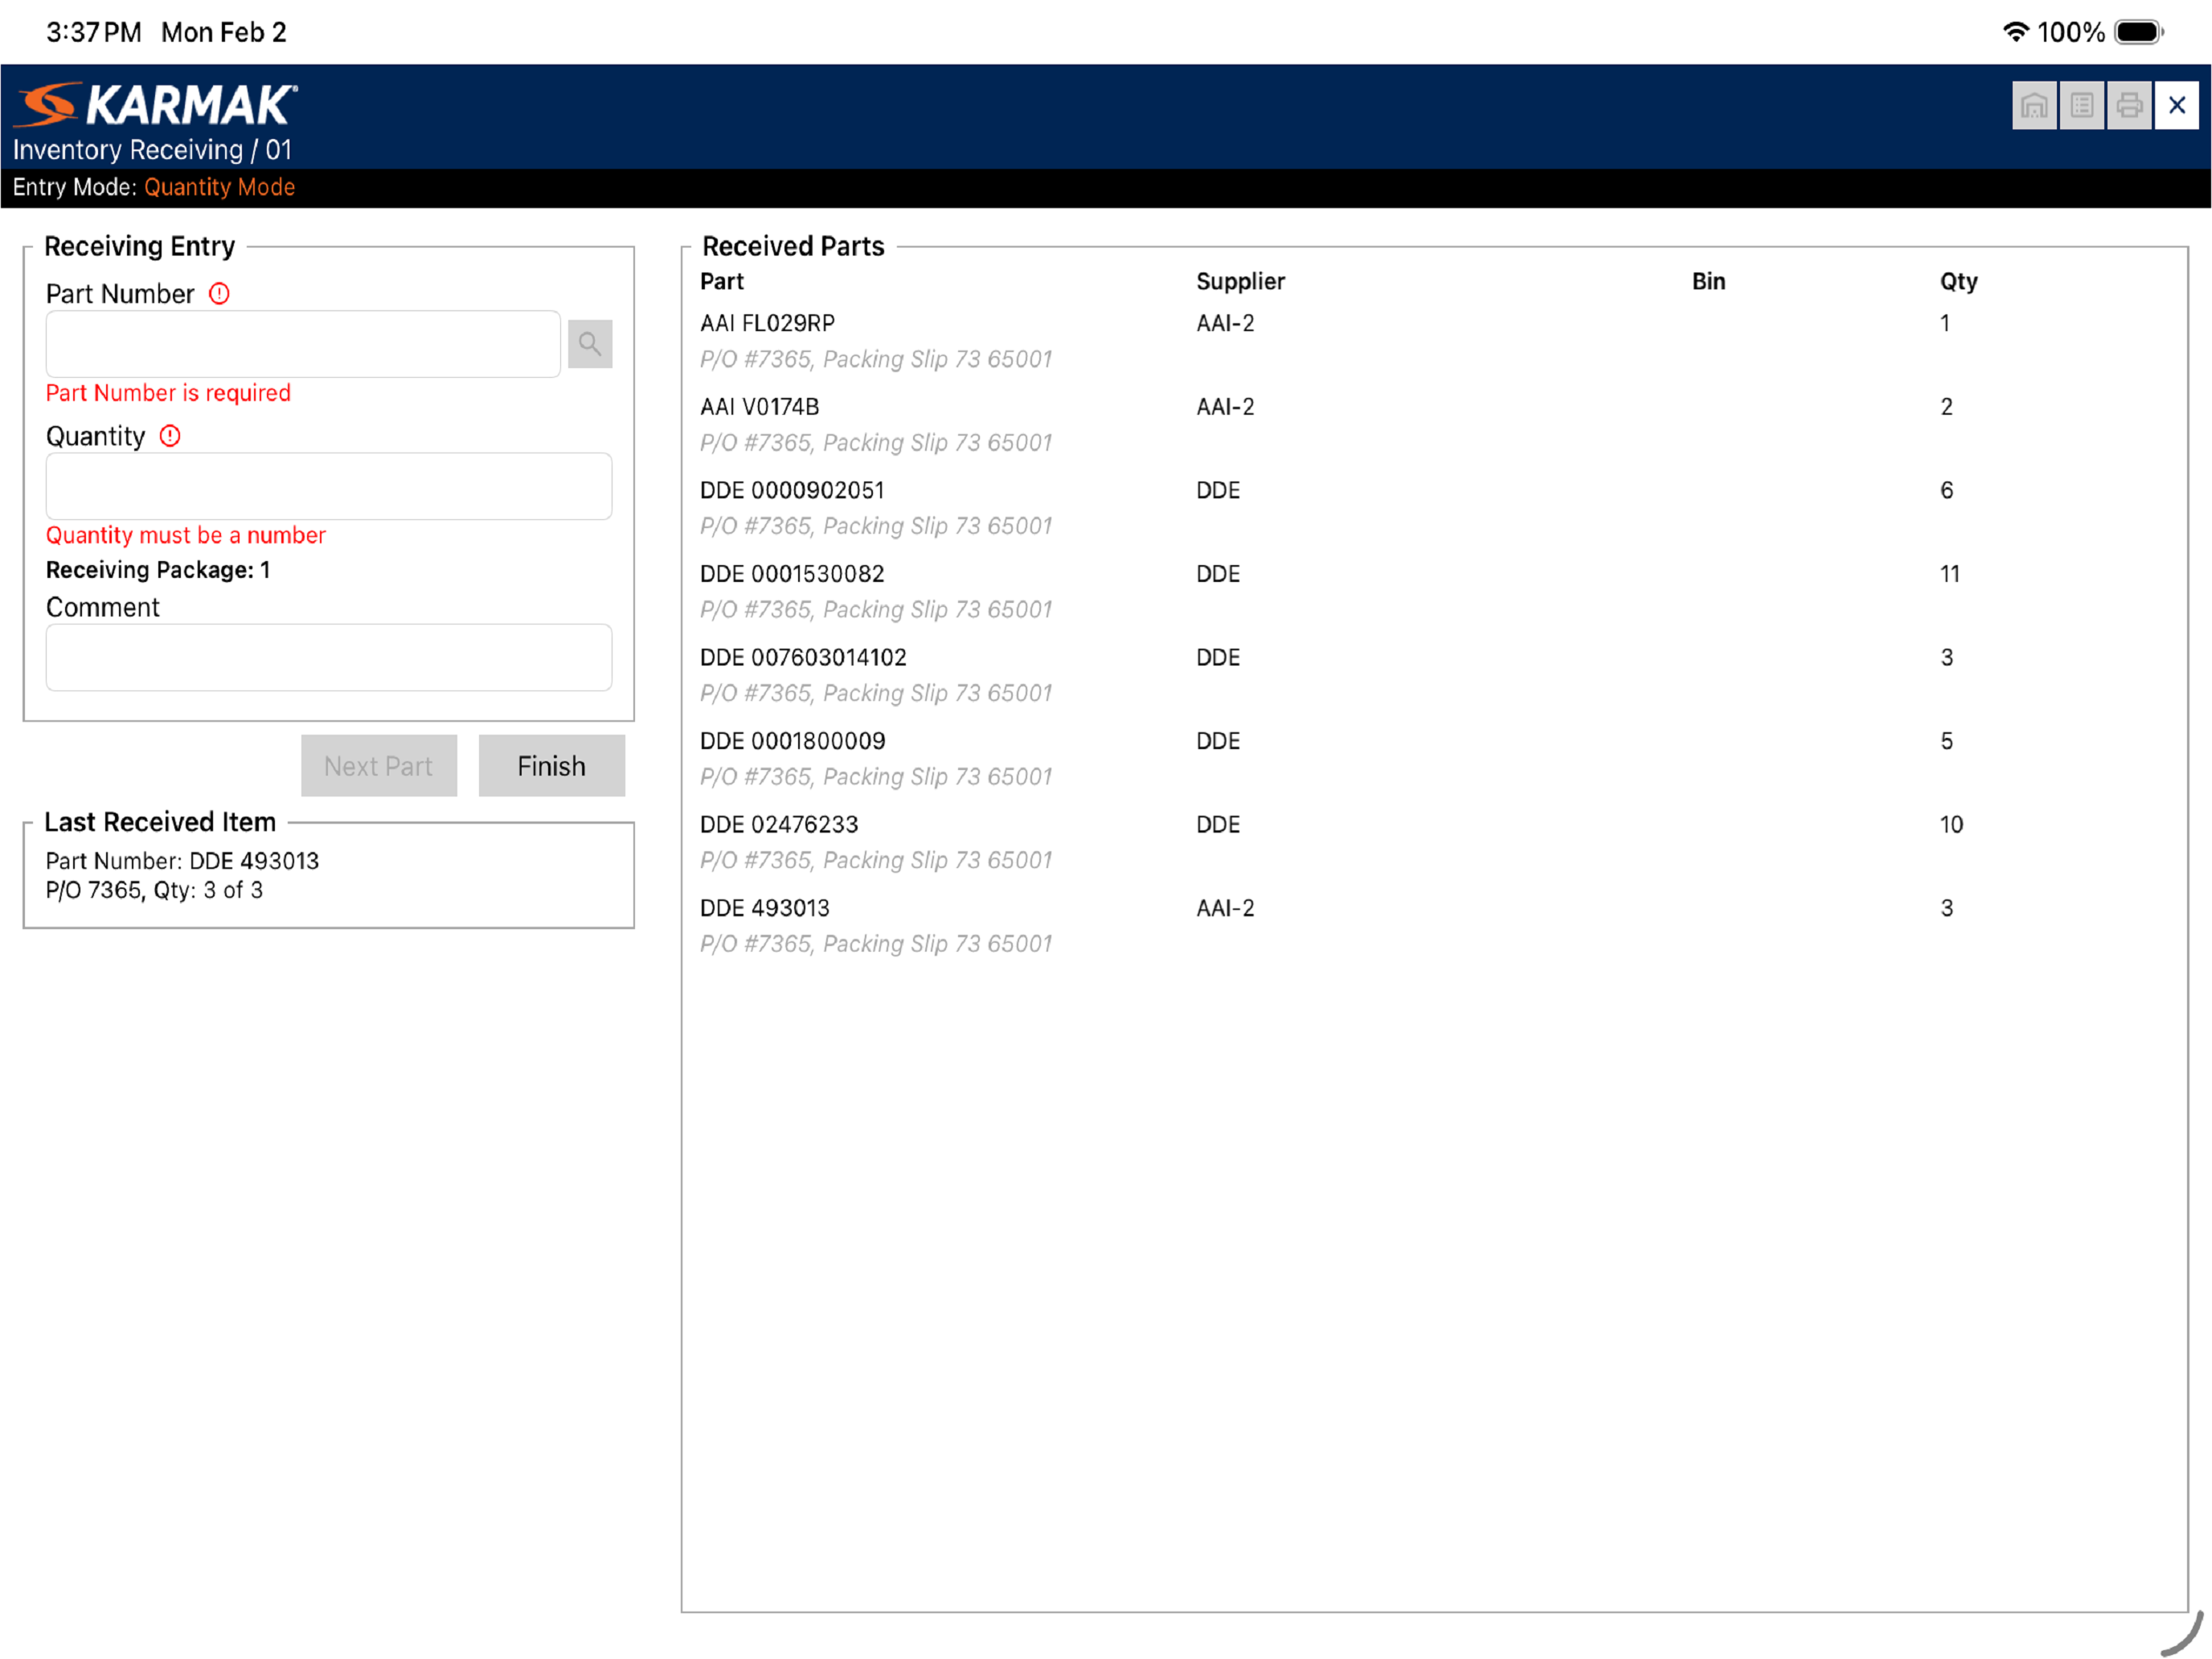Click supplier DDE for DDE 0001530082
This screenshot has width=2212, height=1659.
1218,574
